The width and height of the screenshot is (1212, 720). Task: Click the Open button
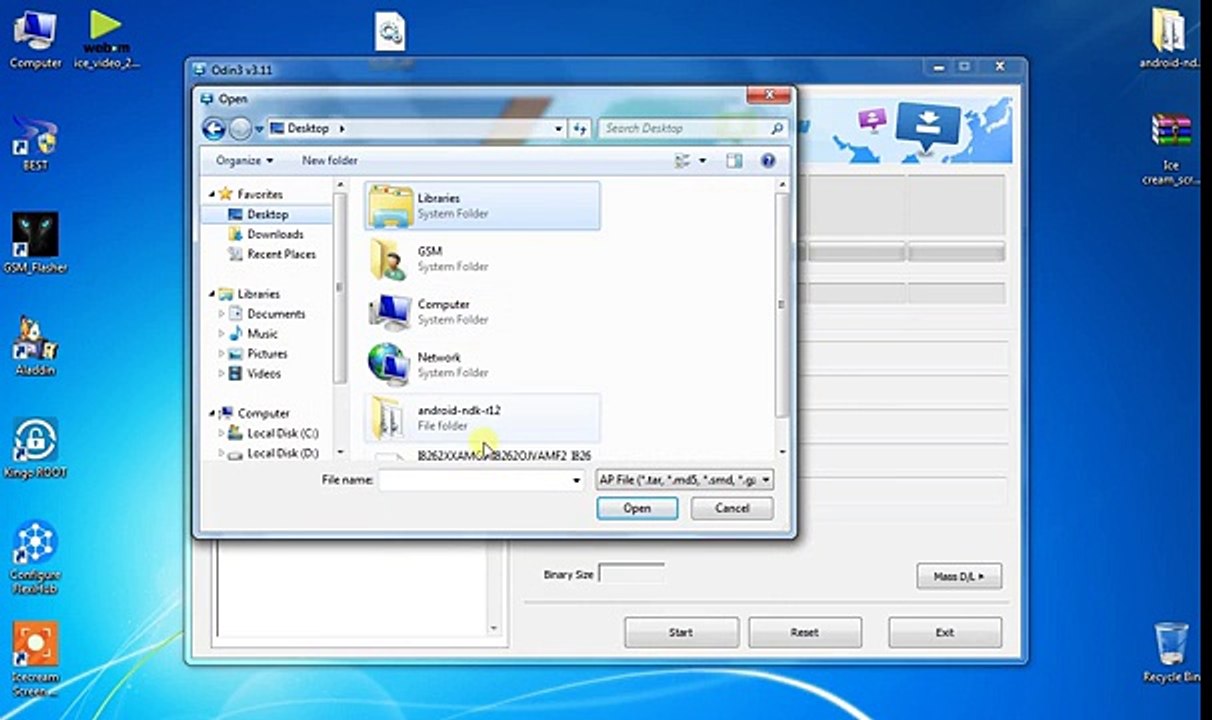point(637,508)
